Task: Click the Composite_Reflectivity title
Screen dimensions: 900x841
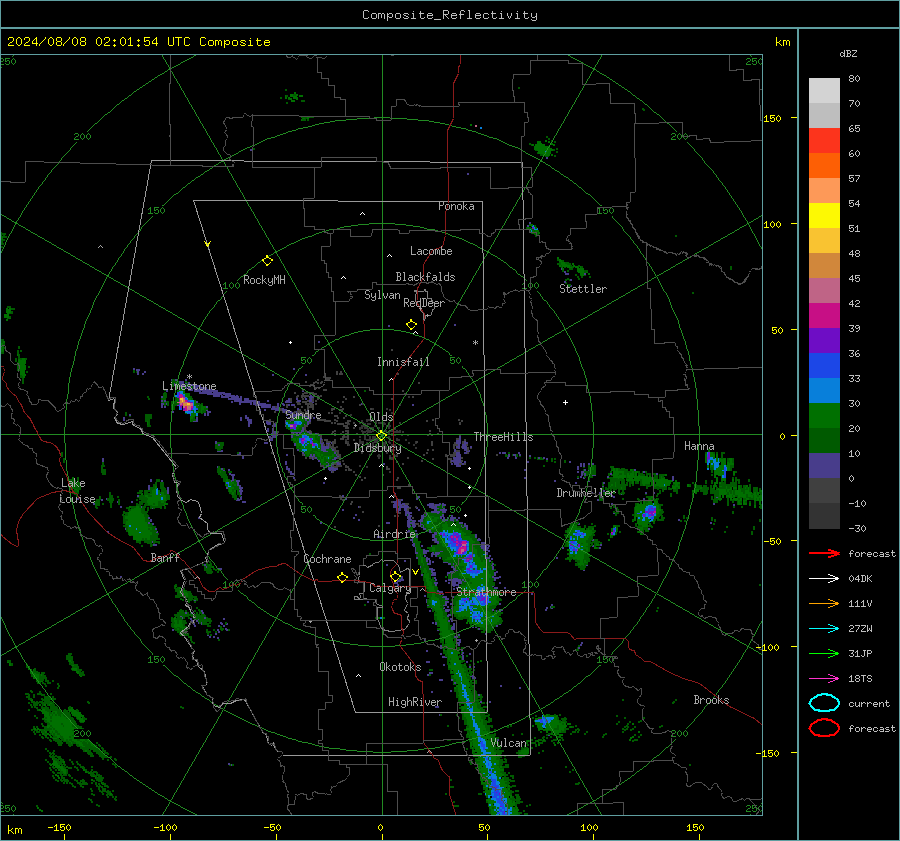Action: click(x=449, y=15)
